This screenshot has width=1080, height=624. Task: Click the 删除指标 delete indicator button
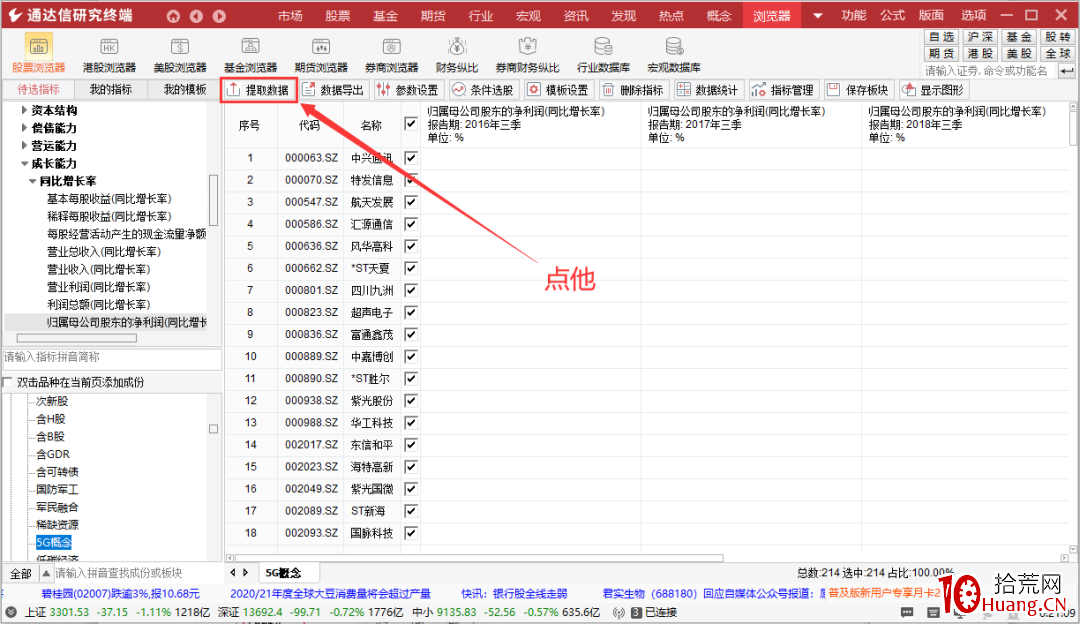coord(632,90)
